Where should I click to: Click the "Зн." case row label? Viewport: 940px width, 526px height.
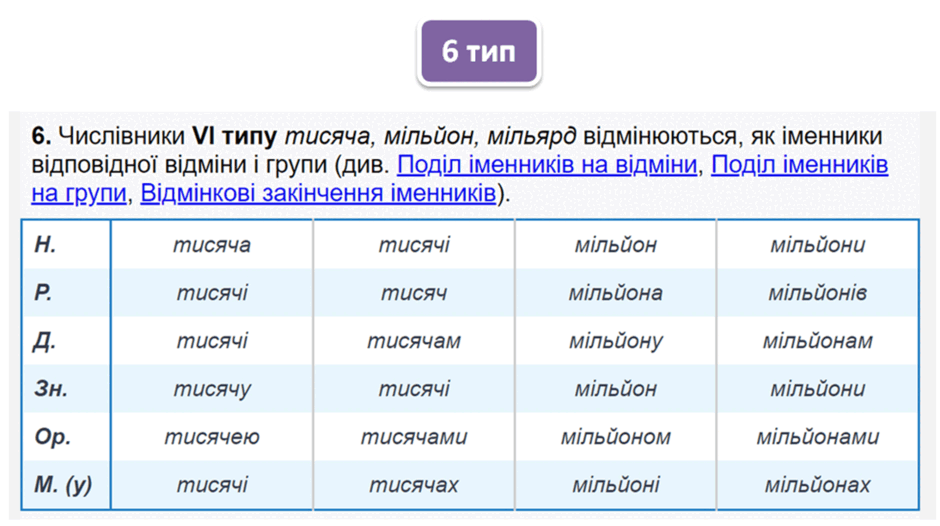(x=67, y=389)
